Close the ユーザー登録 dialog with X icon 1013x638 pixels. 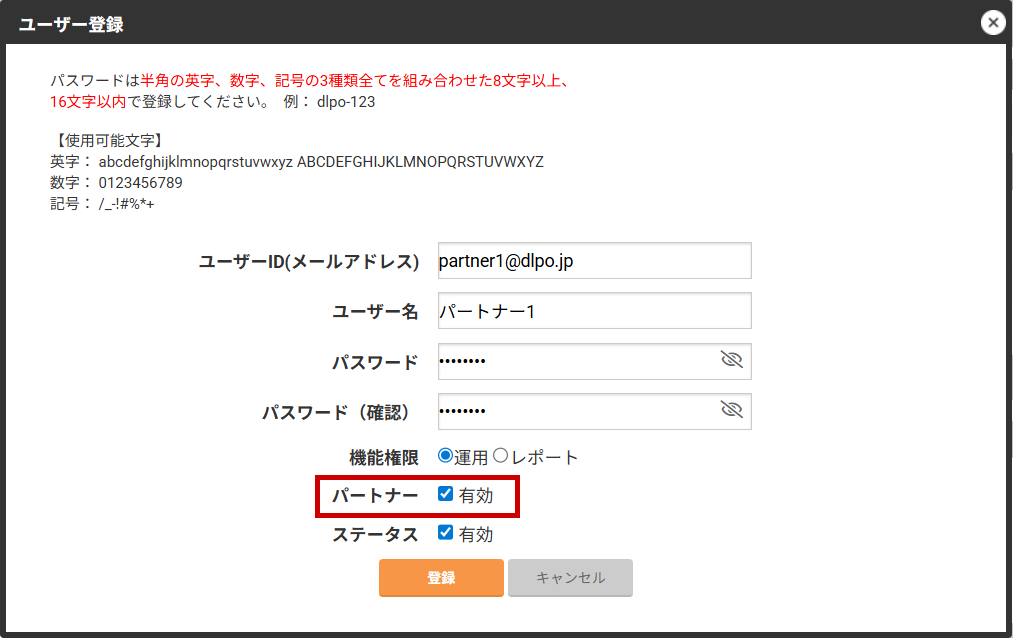tap(993, 23)
